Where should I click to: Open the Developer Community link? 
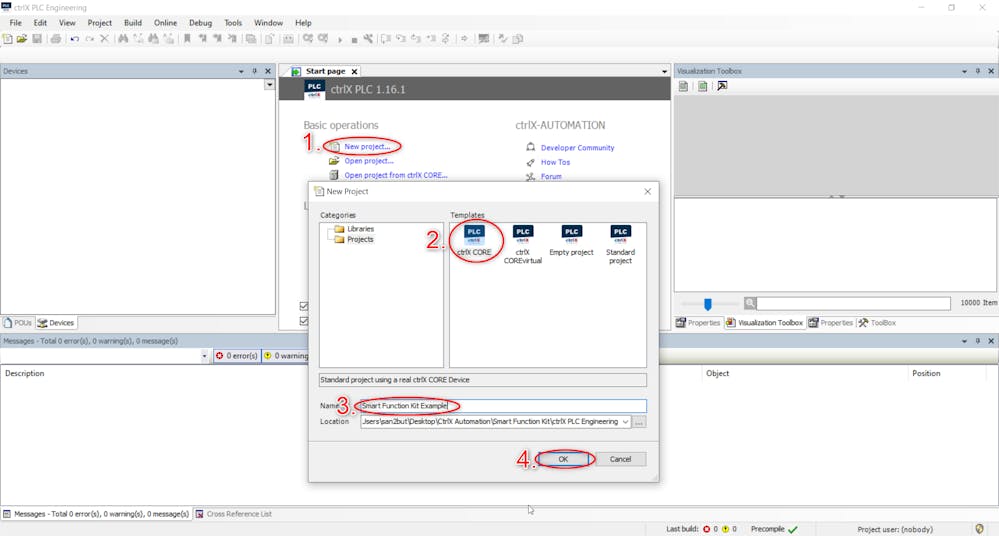(577, 148)
